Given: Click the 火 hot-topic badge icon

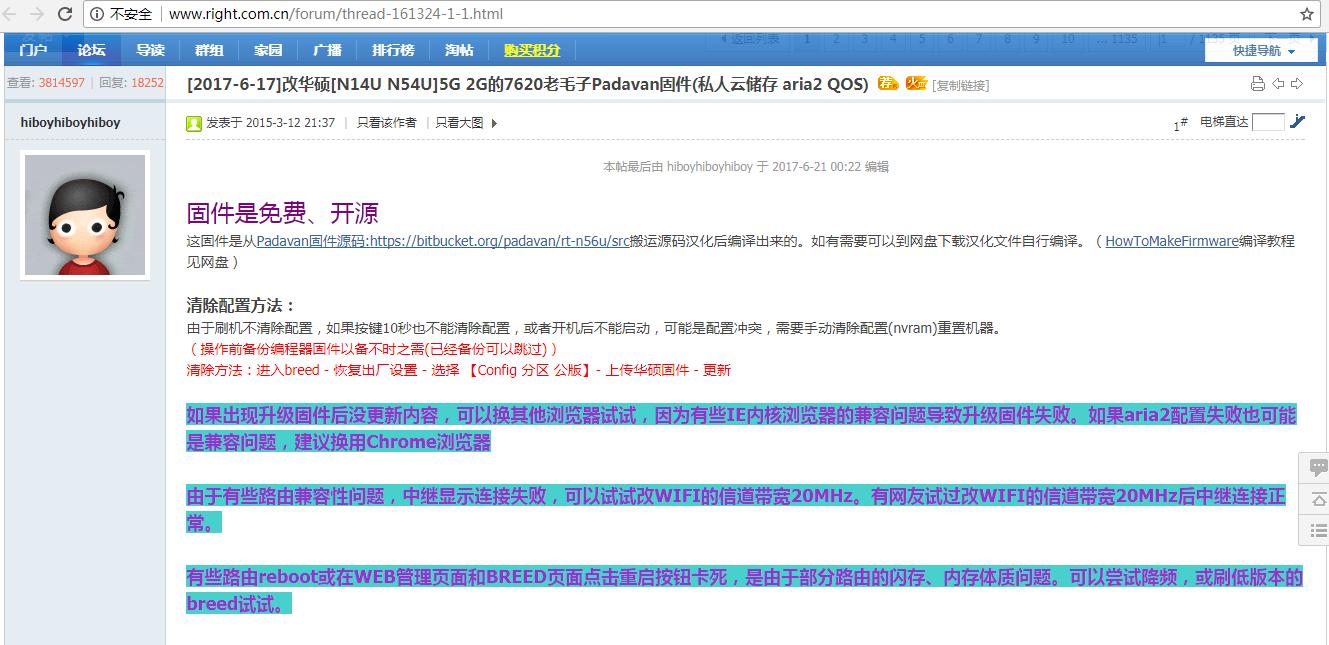Looking at the screenshot, I should tap(916, 85).
